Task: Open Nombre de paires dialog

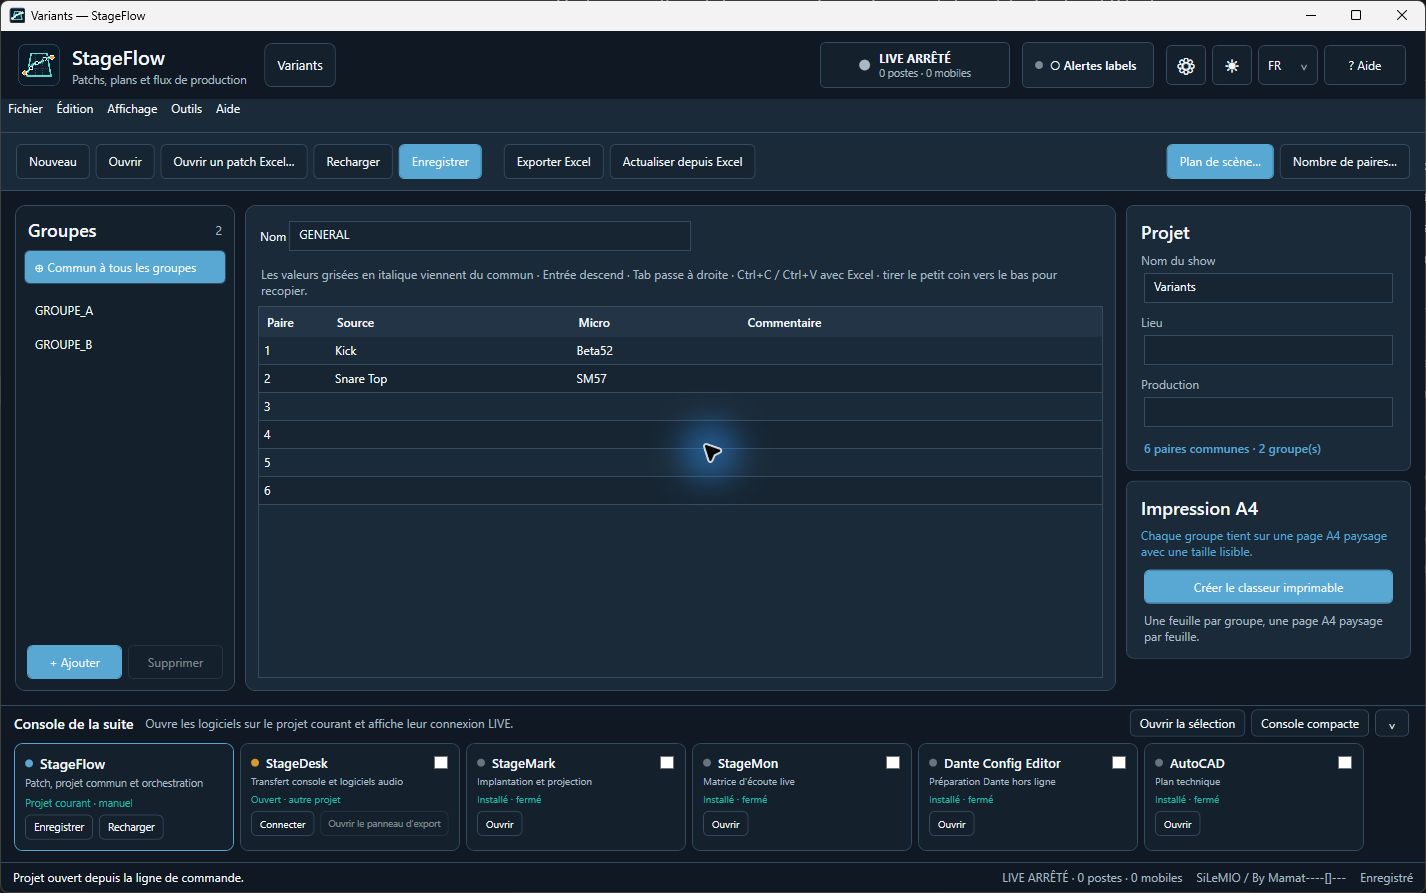Action: pyautogui.click(x=1345, y=162)
